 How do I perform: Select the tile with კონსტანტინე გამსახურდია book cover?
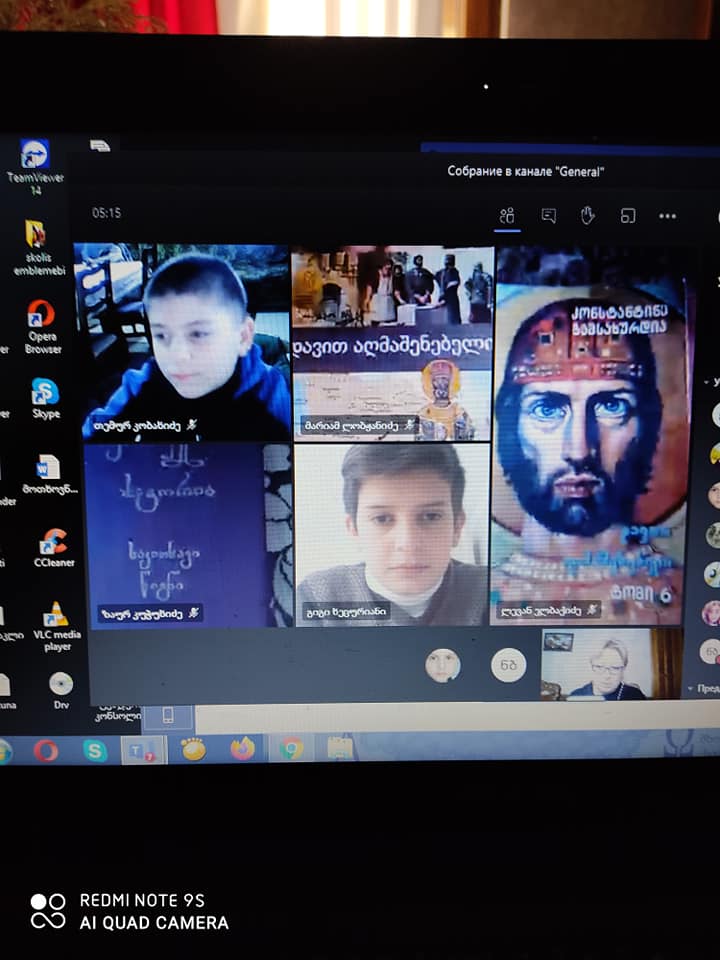point(590,435)
